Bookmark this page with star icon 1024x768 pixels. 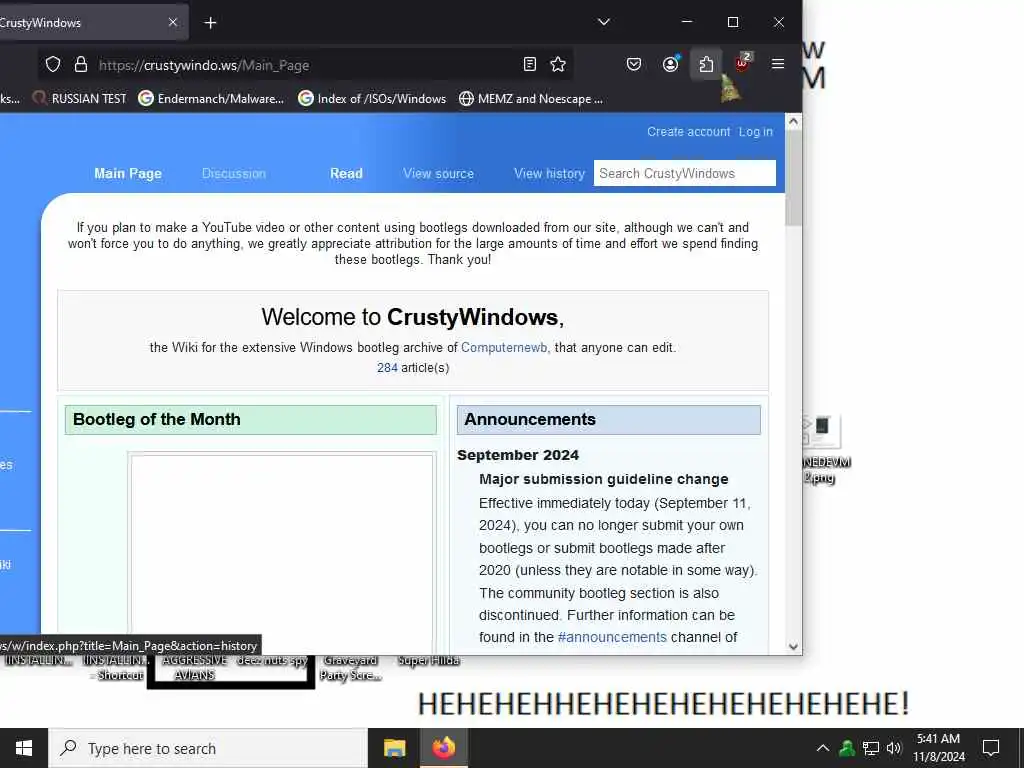[x=558, y=64]
